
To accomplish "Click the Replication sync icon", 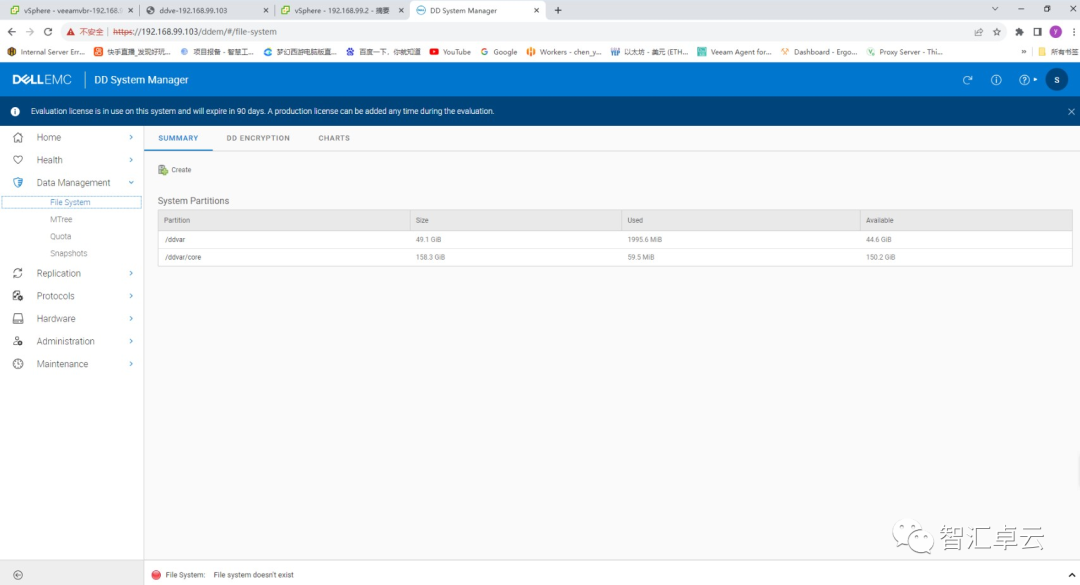I will tap(18, 274).
